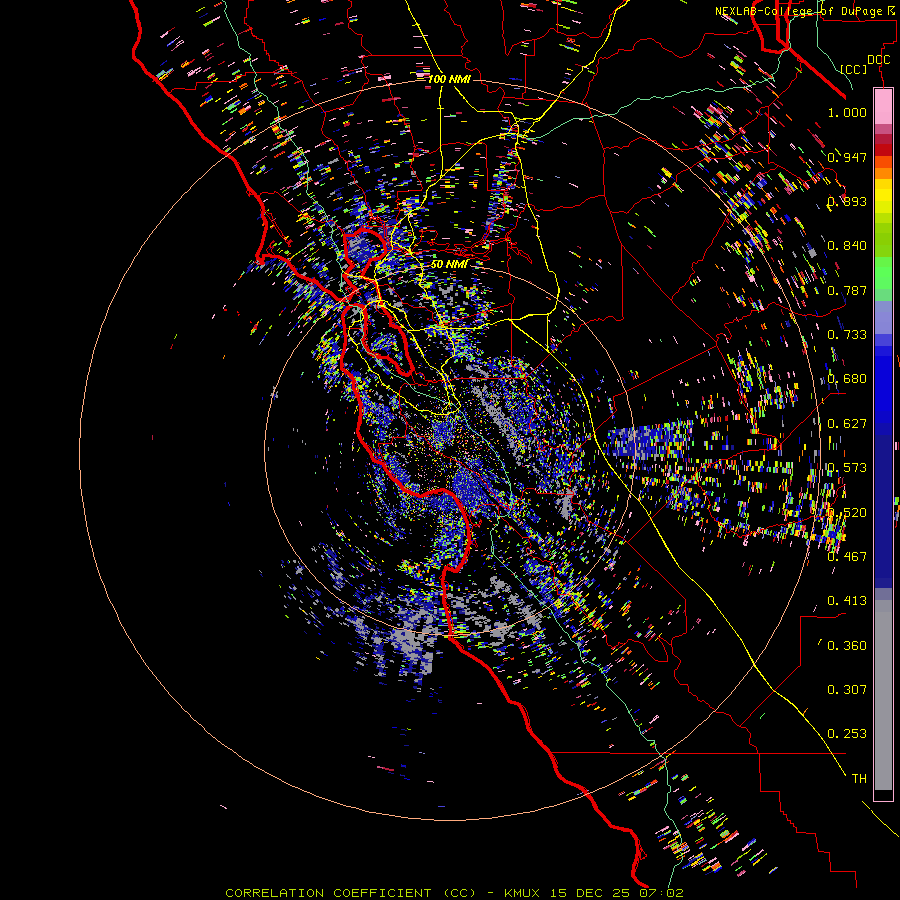Select the 0.467 scale value
Viewport: 900px width, 900px height.
[x=847, y=556]
